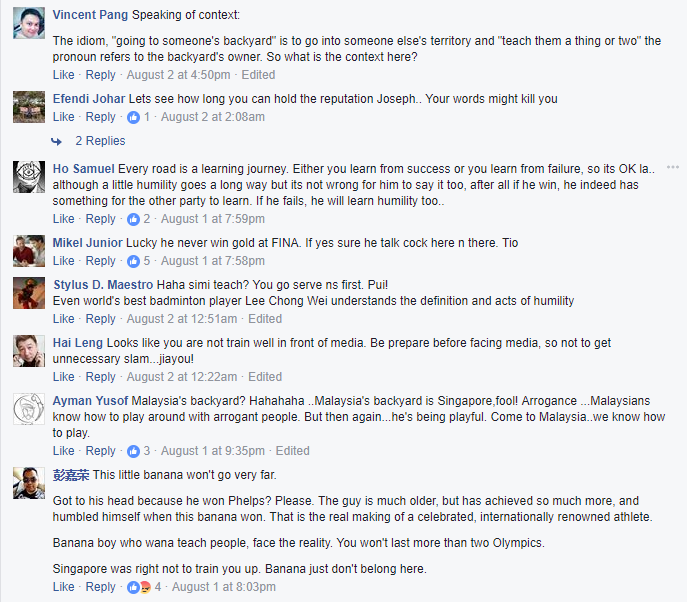Expand the 2 Replies thread

click(x=100, y=141)
